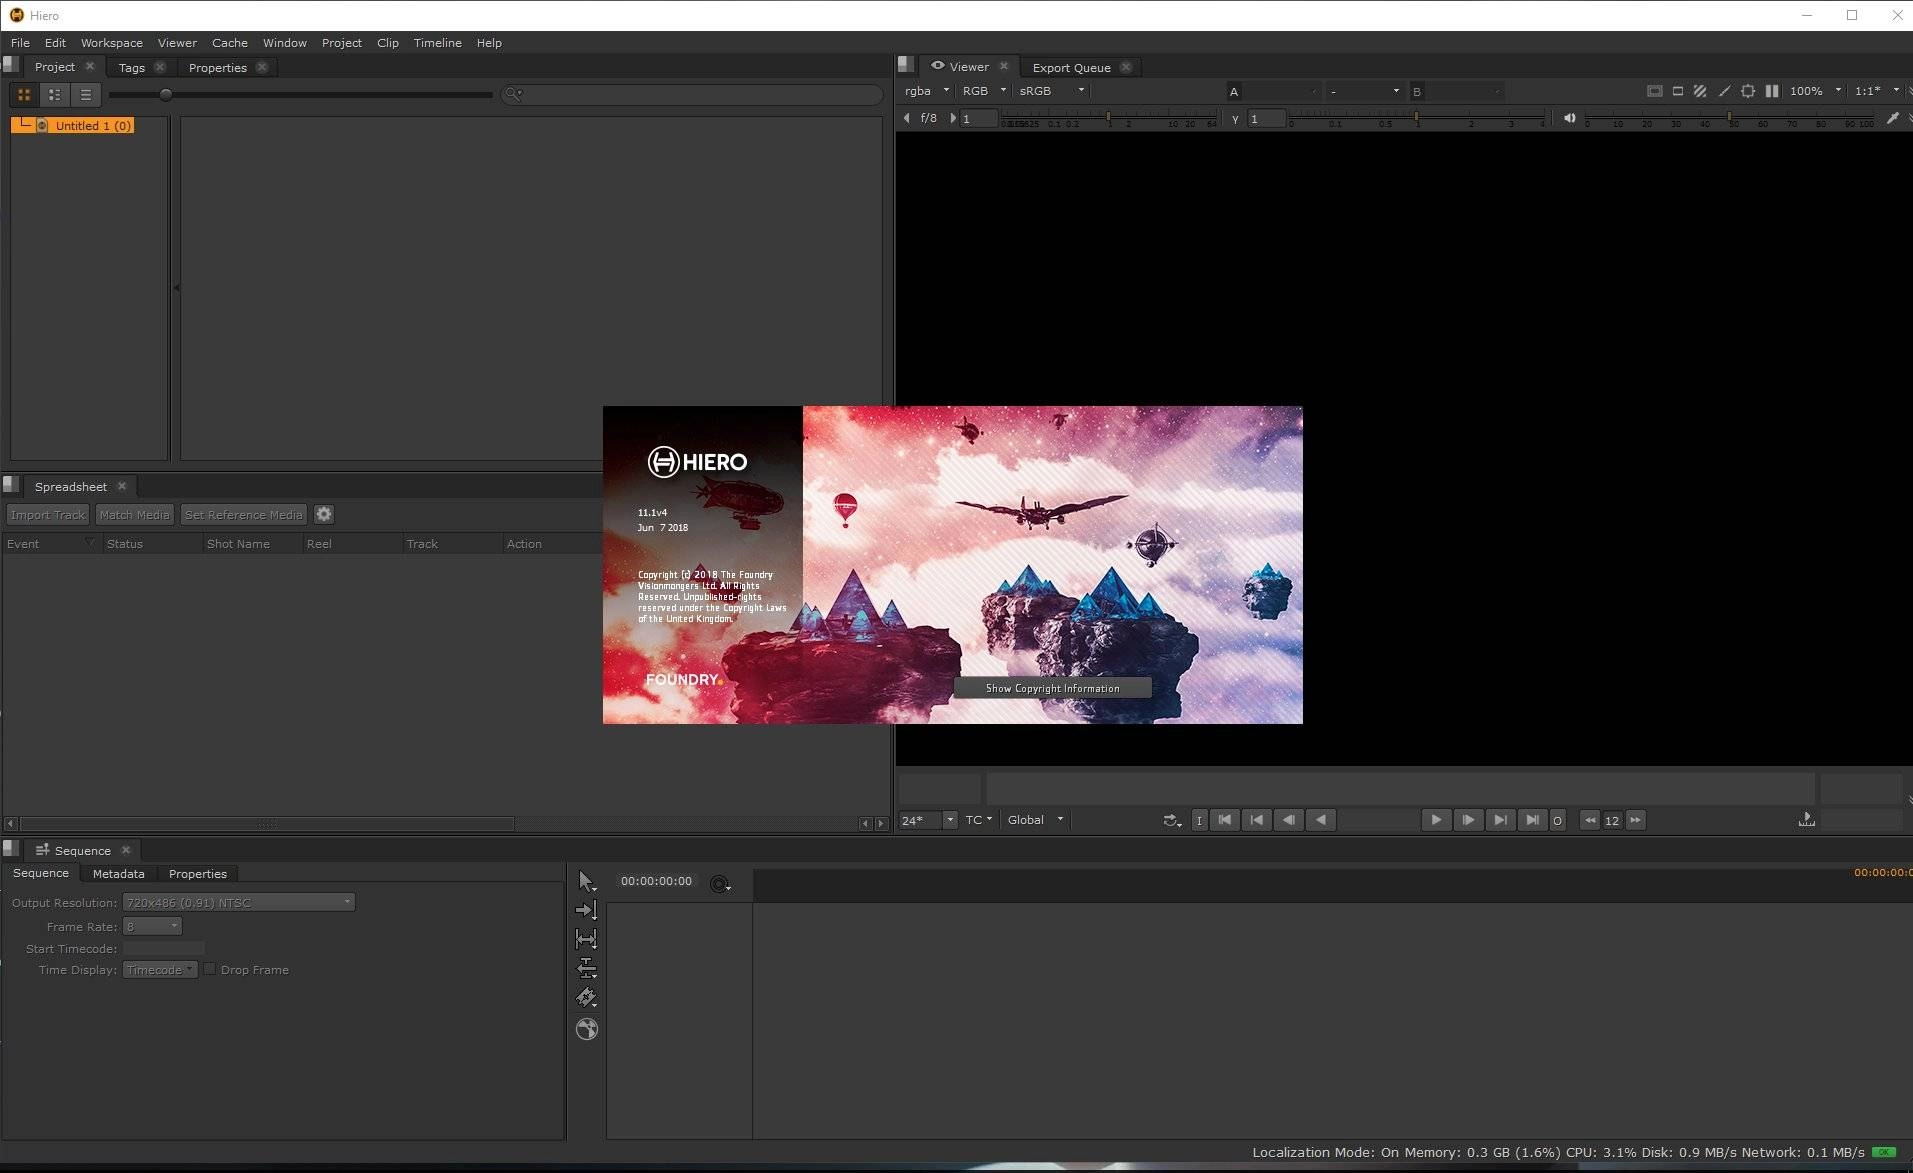The height and width of the screenshot is (1173, 1913).
Task: Step back one frame
Action: pyautogui.click(x=1289, y=820)
